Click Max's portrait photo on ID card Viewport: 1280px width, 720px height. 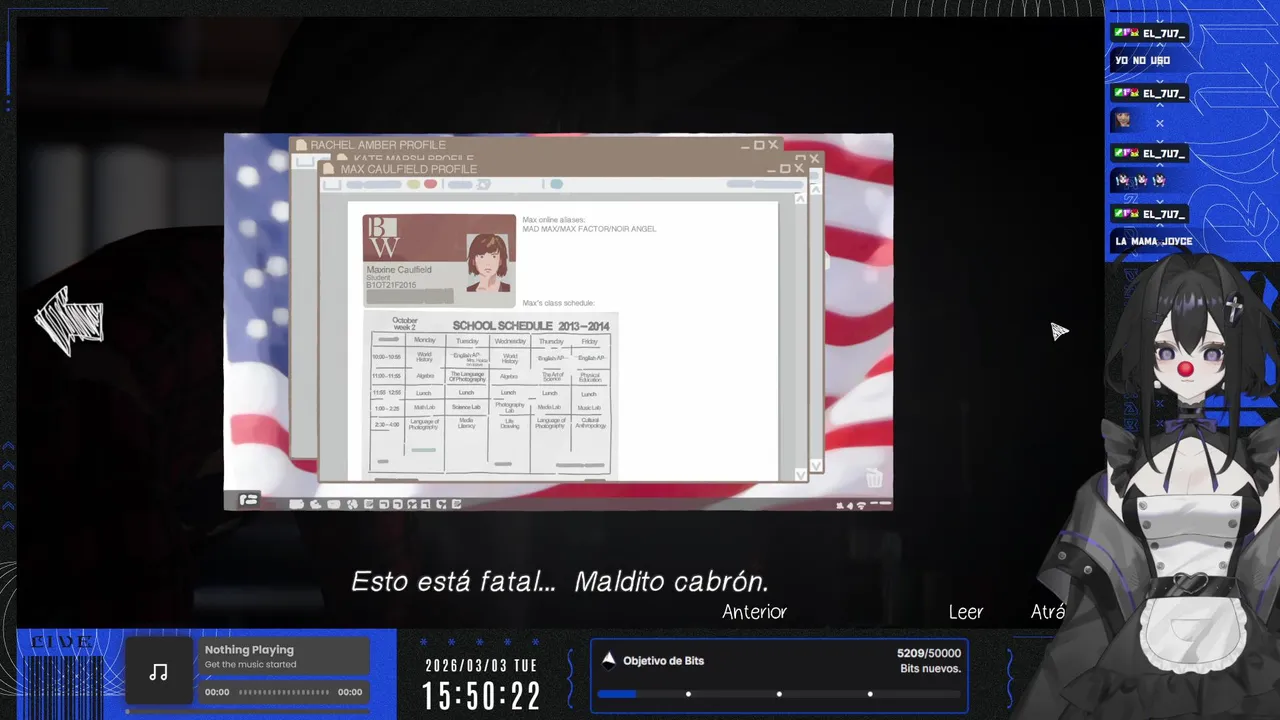[490, 261]
